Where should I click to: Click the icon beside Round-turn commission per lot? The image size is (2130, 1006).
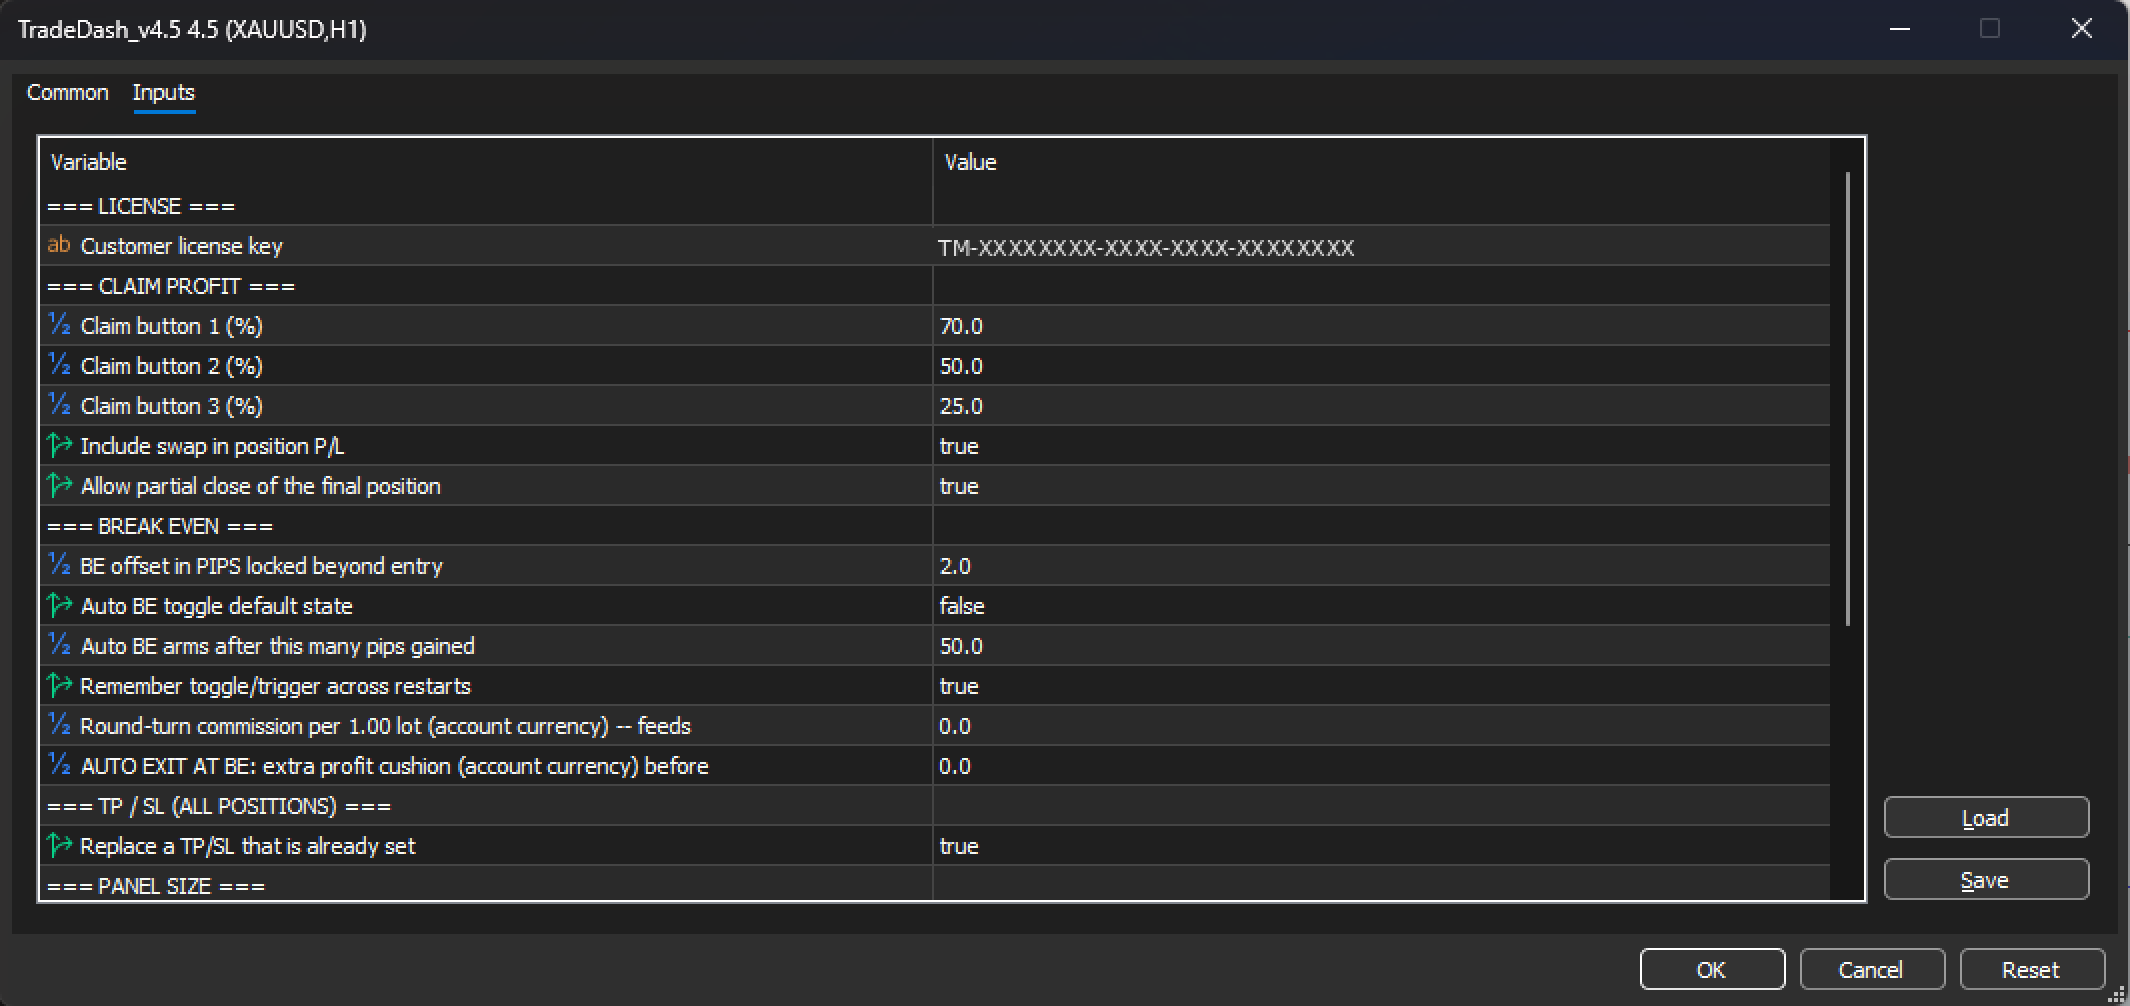[x=59, y=725]
